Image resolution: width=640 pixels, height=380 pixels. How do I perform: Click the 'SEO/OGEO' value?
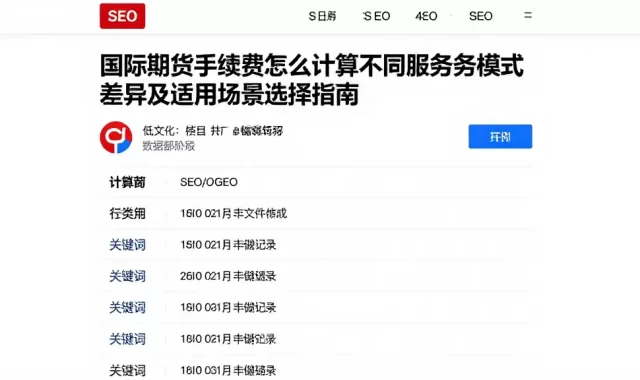click(x=209, y=182)
